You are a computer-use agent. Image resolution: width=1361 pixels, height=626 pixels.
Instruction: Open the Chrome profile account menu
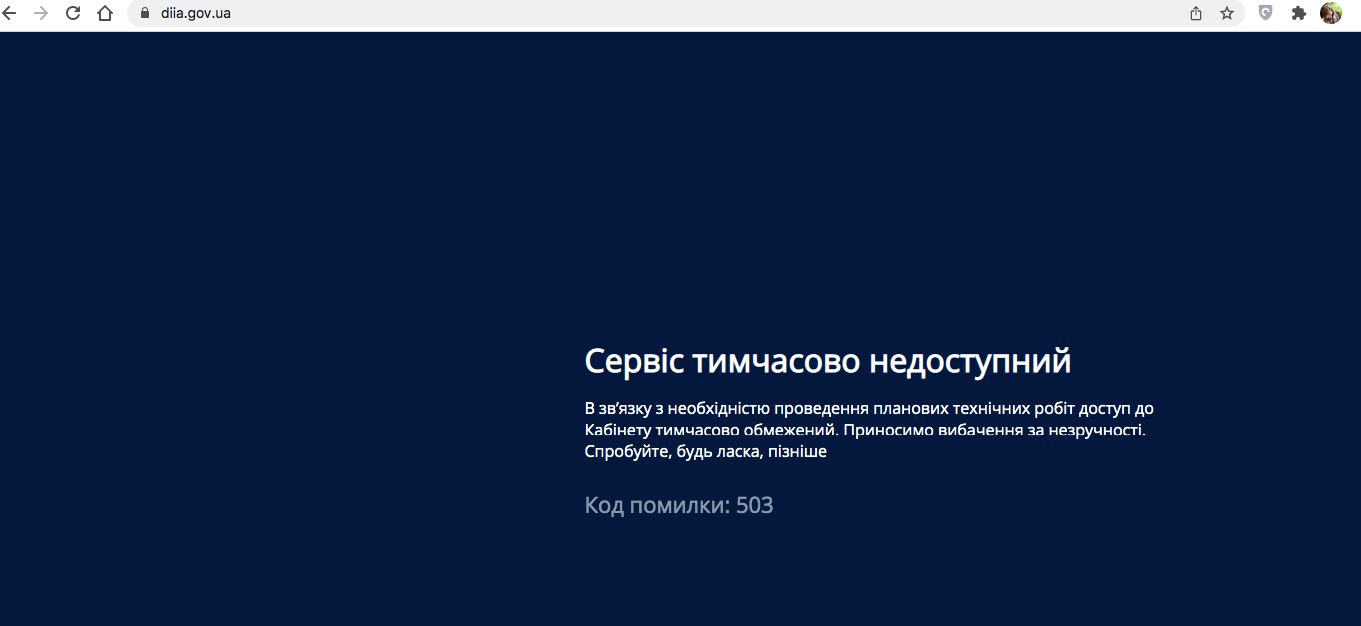(x=1332, y=14)
